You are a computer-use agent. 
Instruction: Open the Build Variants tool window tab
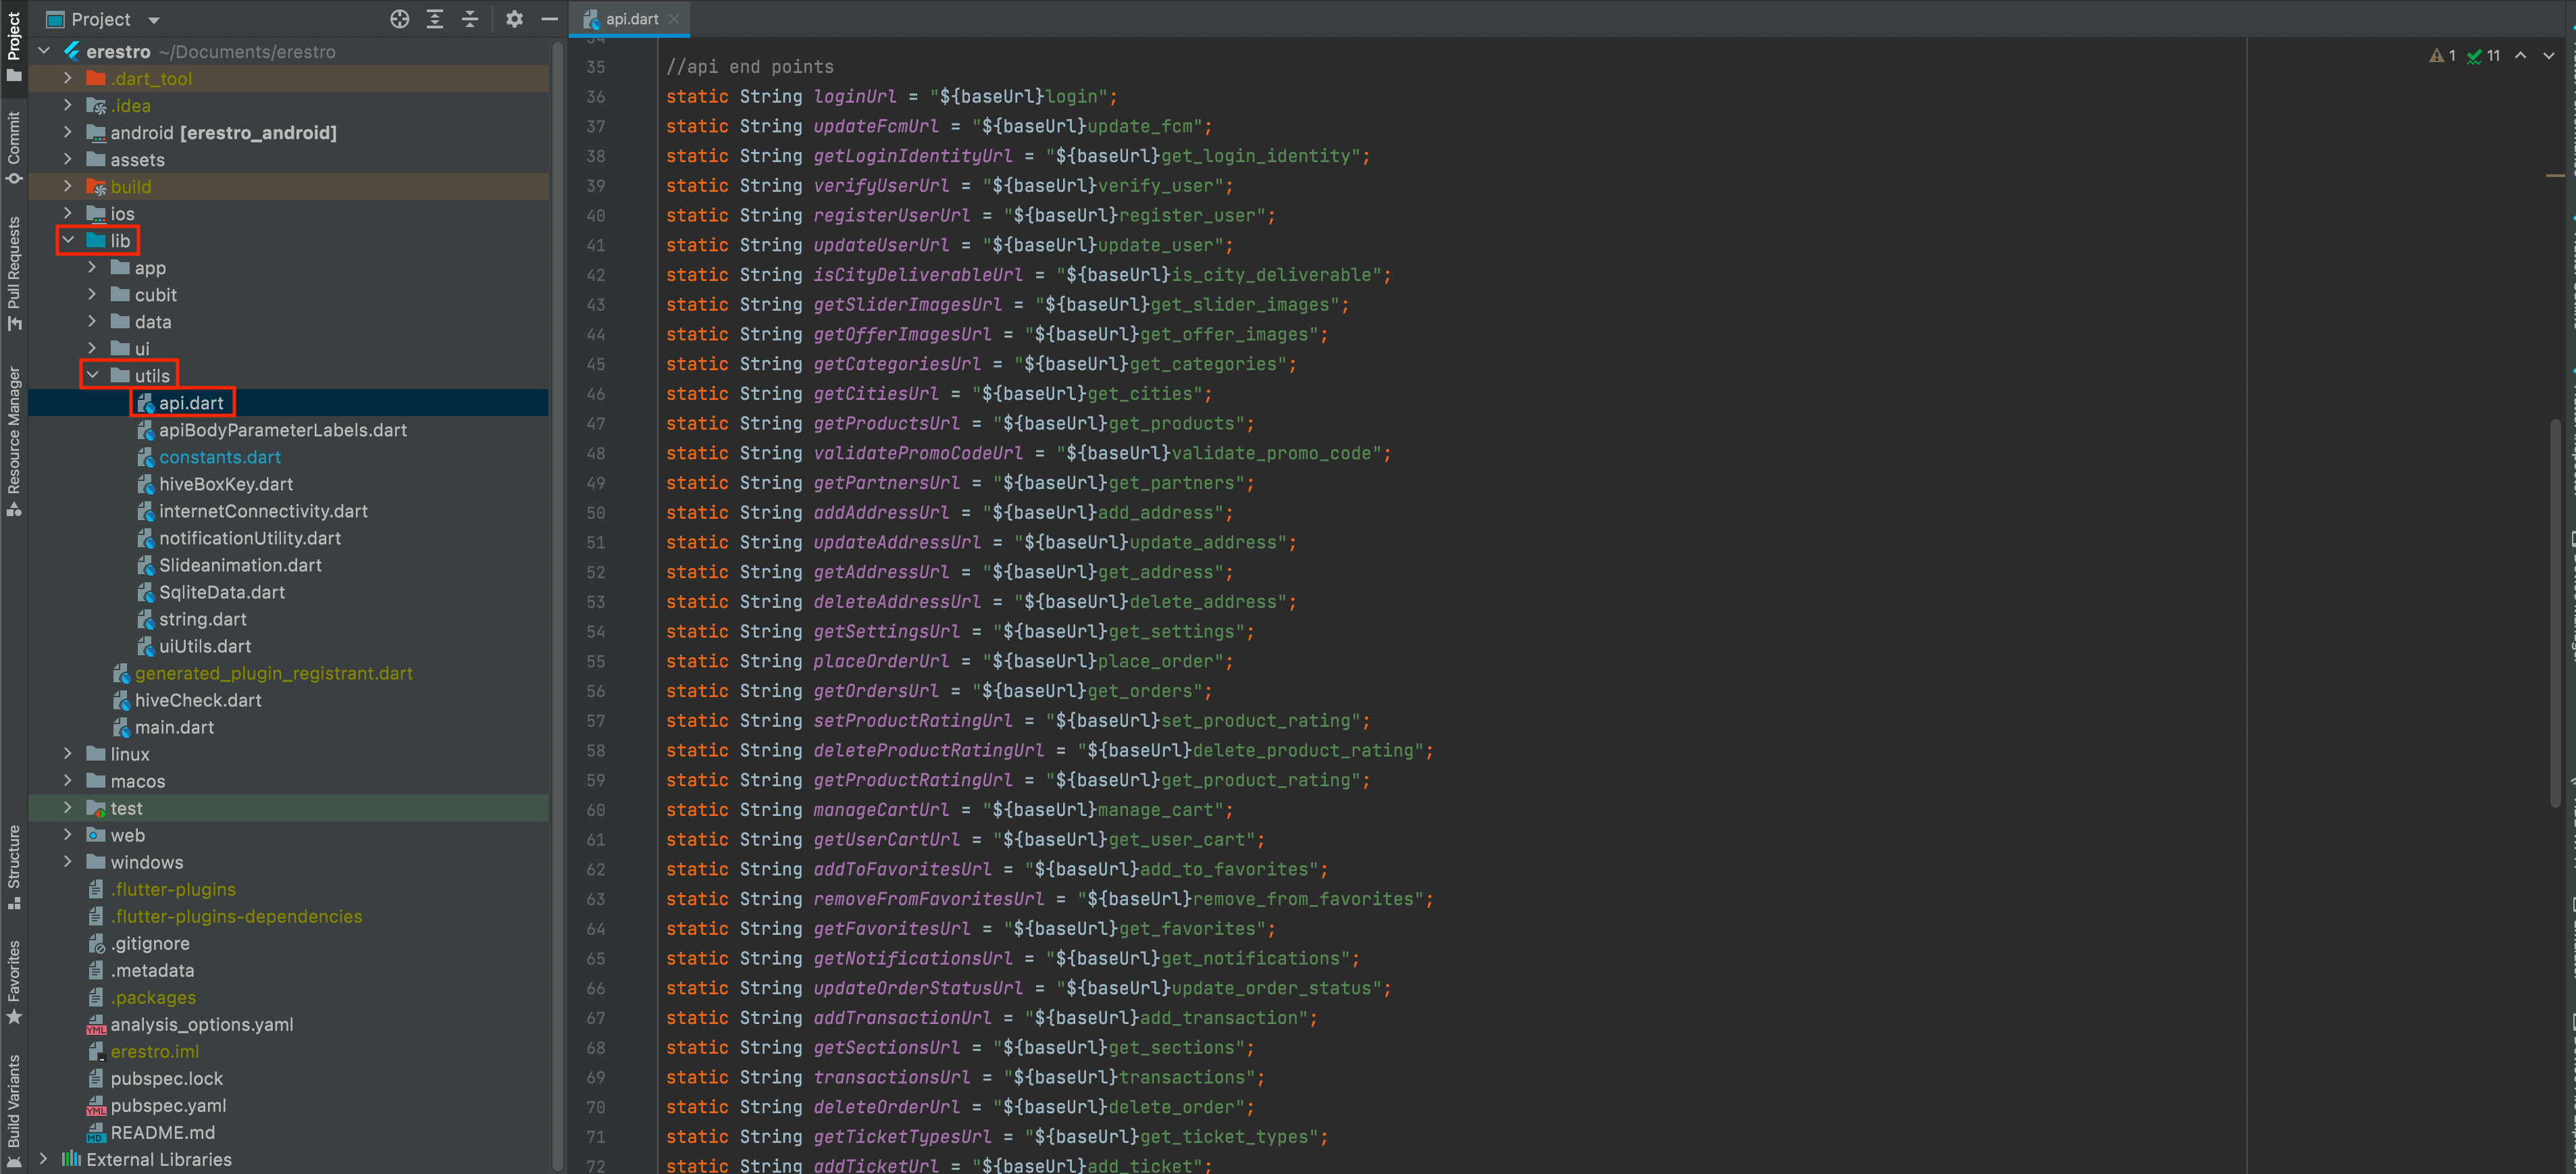point(14,1110)
